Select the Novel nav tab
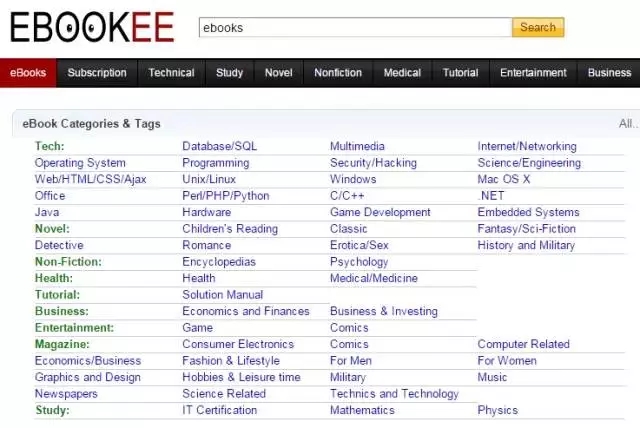Screen dimensions: 640x428 (279, 73)
